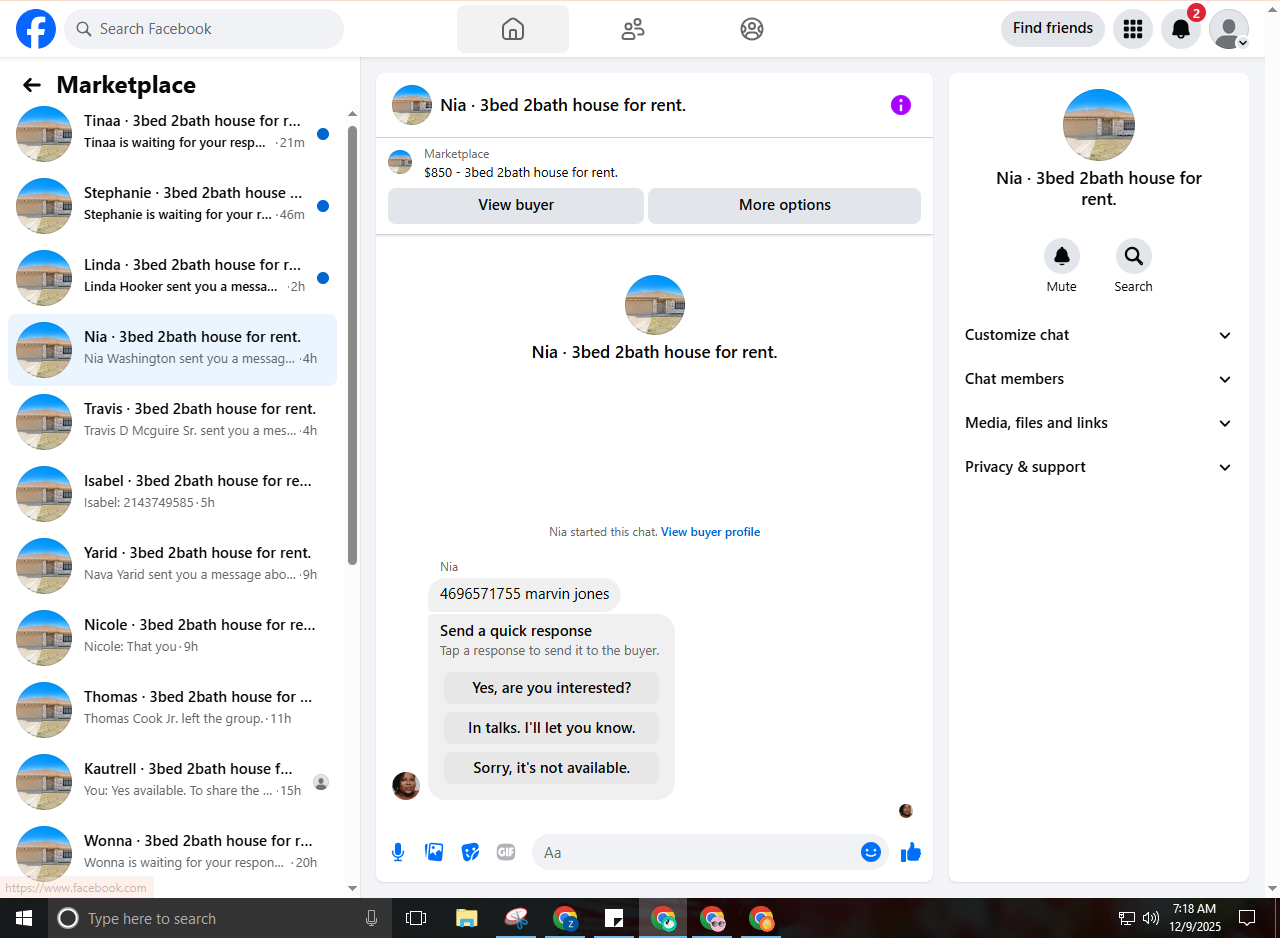
Task: Expand Customize chat section
Action: pos(1099,335)
